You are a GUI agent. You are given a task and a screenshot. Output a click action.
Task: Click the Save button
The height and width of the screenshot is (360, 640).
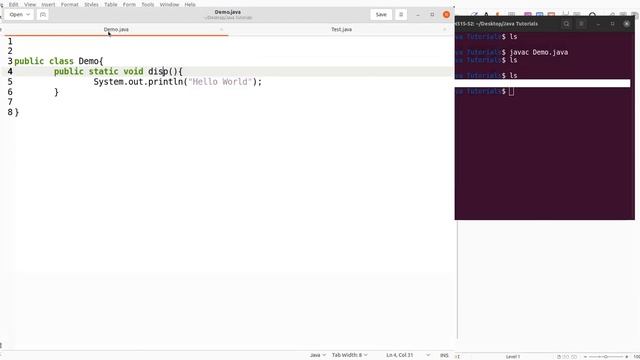[x=381, y=15]
